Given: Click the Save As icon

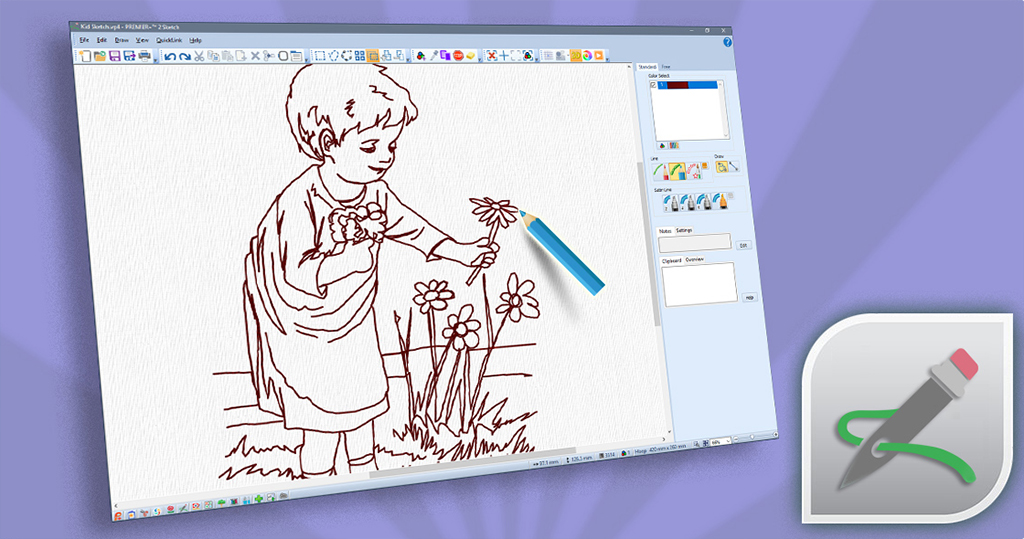Looking at the screenshot, I should pos(129,56).
